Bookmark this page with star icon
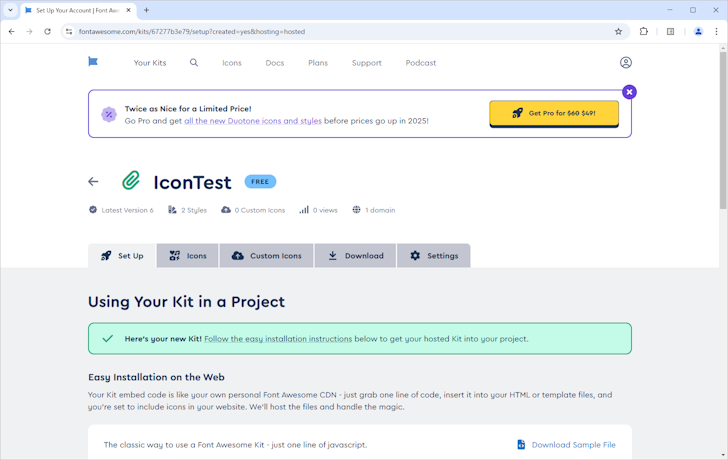The height and width of the screenshot is (460, 728). click(618, 31)
